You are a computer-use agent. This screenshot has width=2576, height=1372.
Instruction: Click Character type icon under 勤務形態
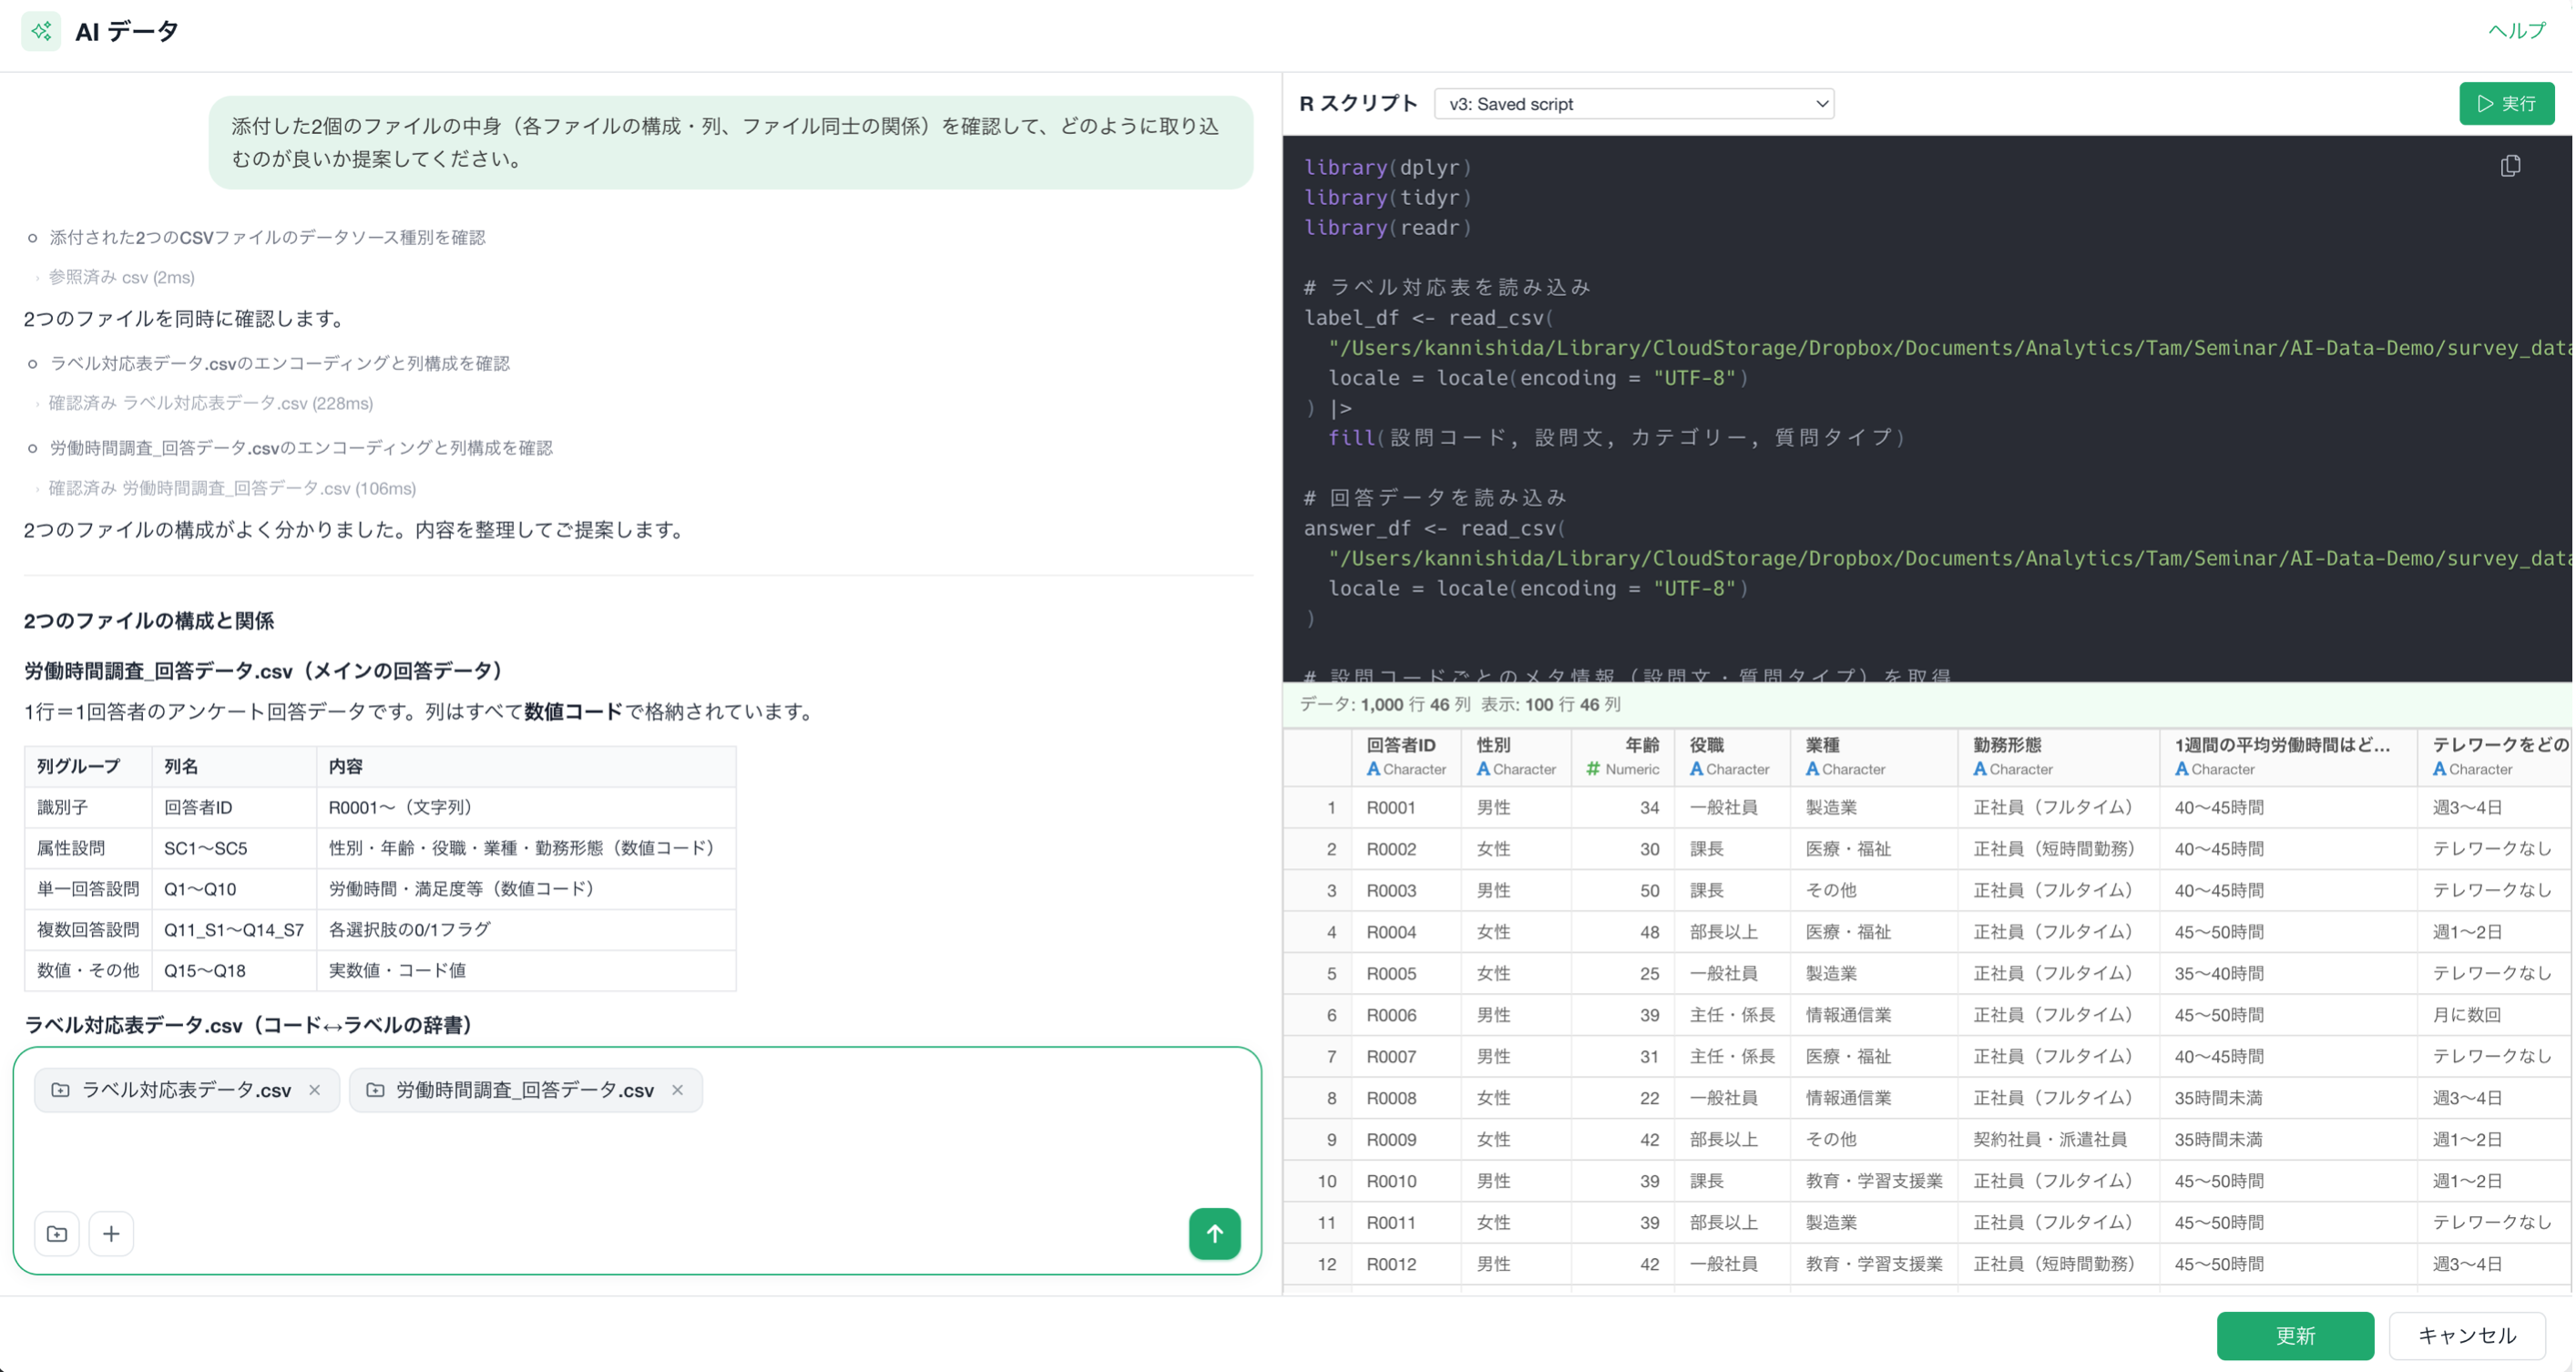[1980, 770]
